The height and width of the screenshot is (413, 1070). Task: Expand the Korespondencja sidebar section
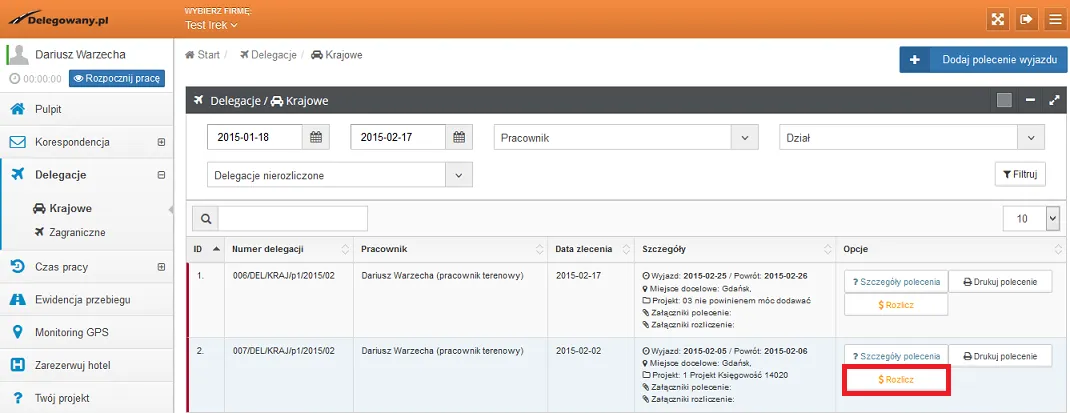(x=161, y=142)
